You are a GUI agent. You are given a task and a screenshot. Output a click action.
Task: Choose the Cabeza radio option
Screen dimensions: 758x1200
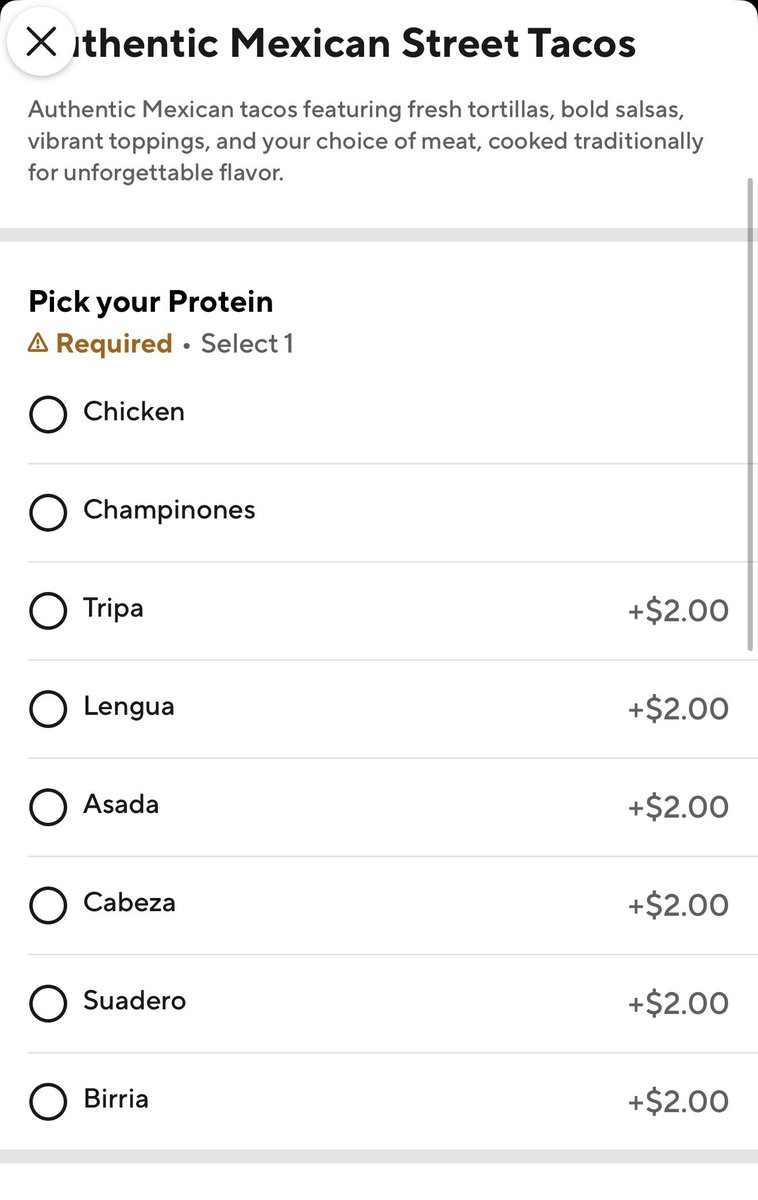[x=48, y=904]
